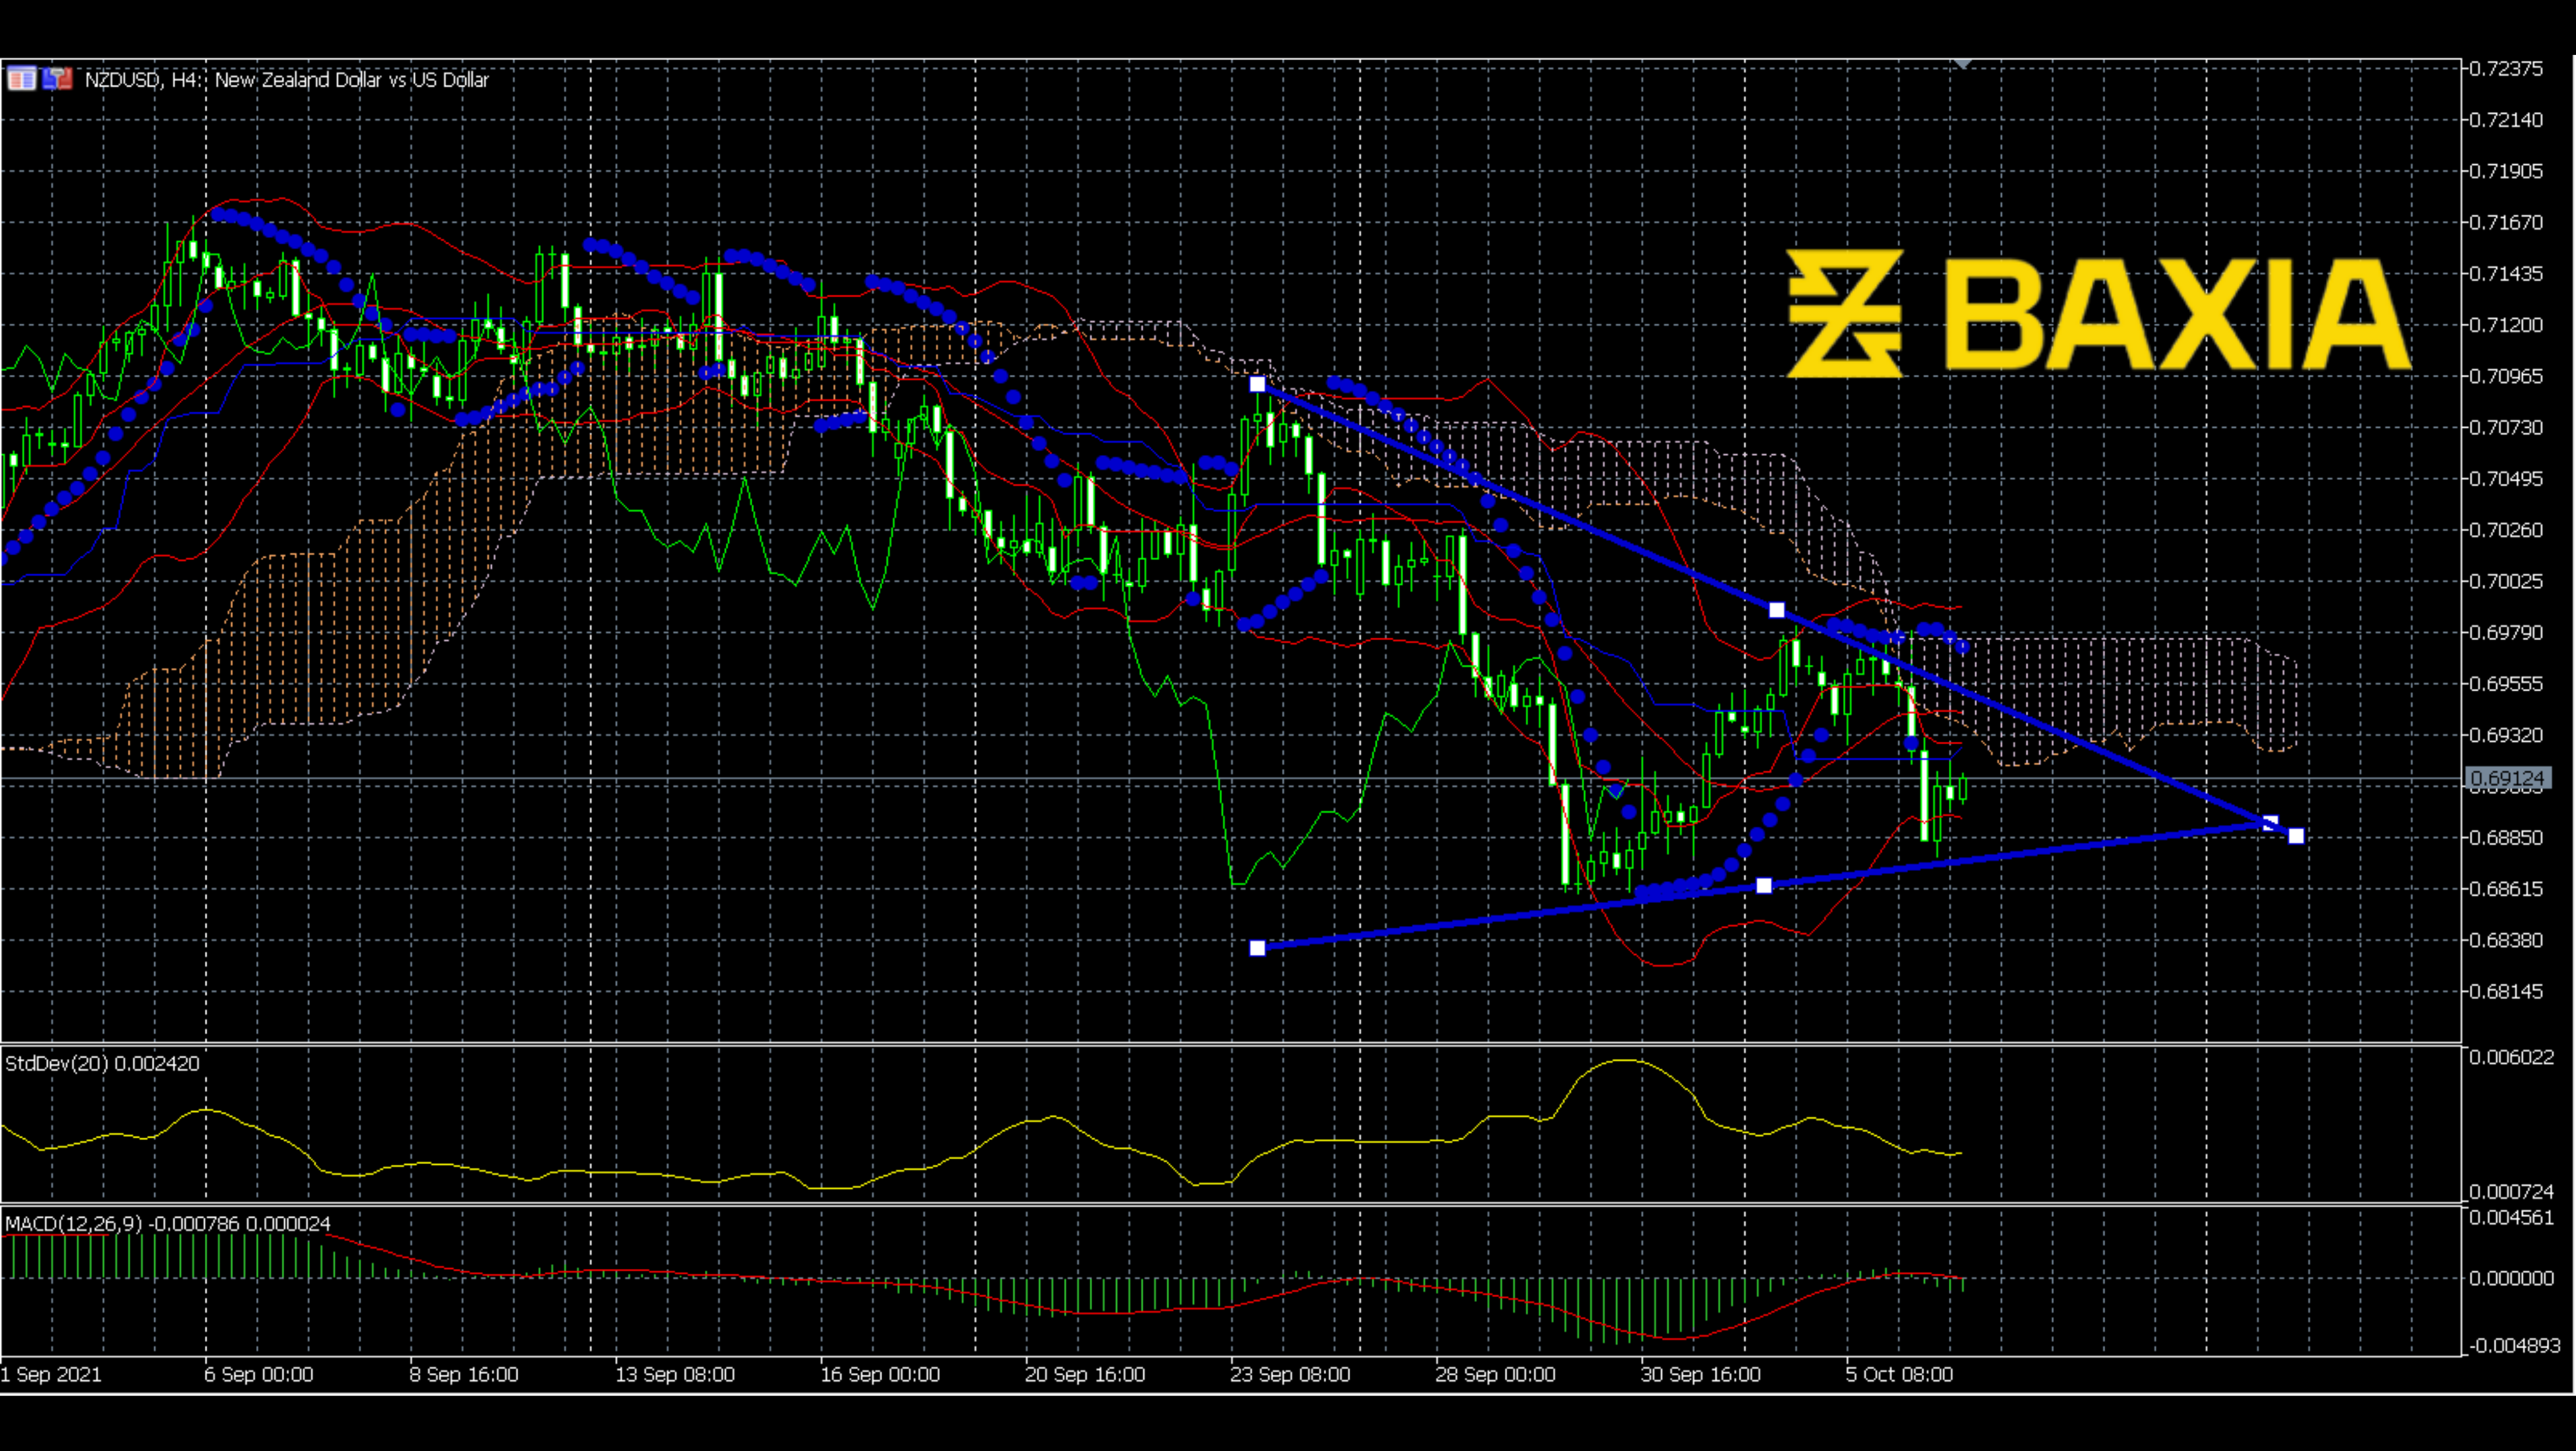
Task: Click the rightmost anchor at the triangle apex
Action: pyautogui.click(x=2295, y=836)
